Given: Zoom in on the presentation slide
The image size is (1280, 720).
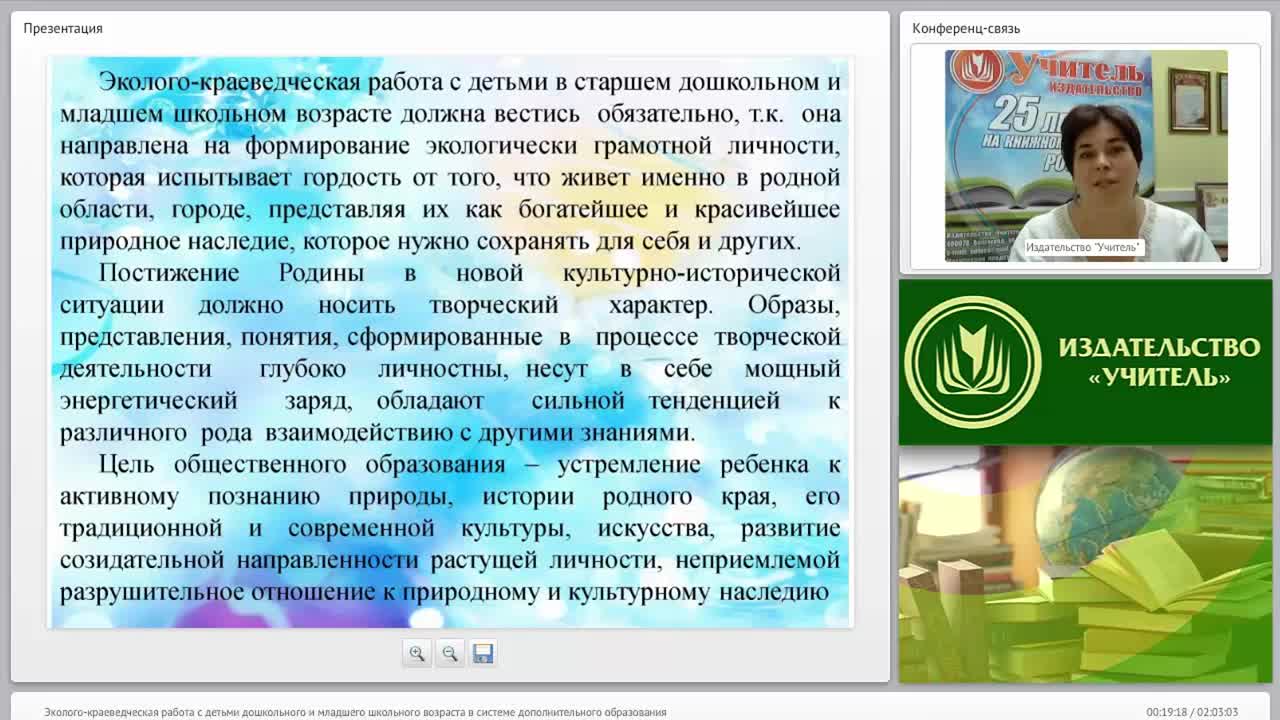Looking at the screenshot, I should coord(417,653).
